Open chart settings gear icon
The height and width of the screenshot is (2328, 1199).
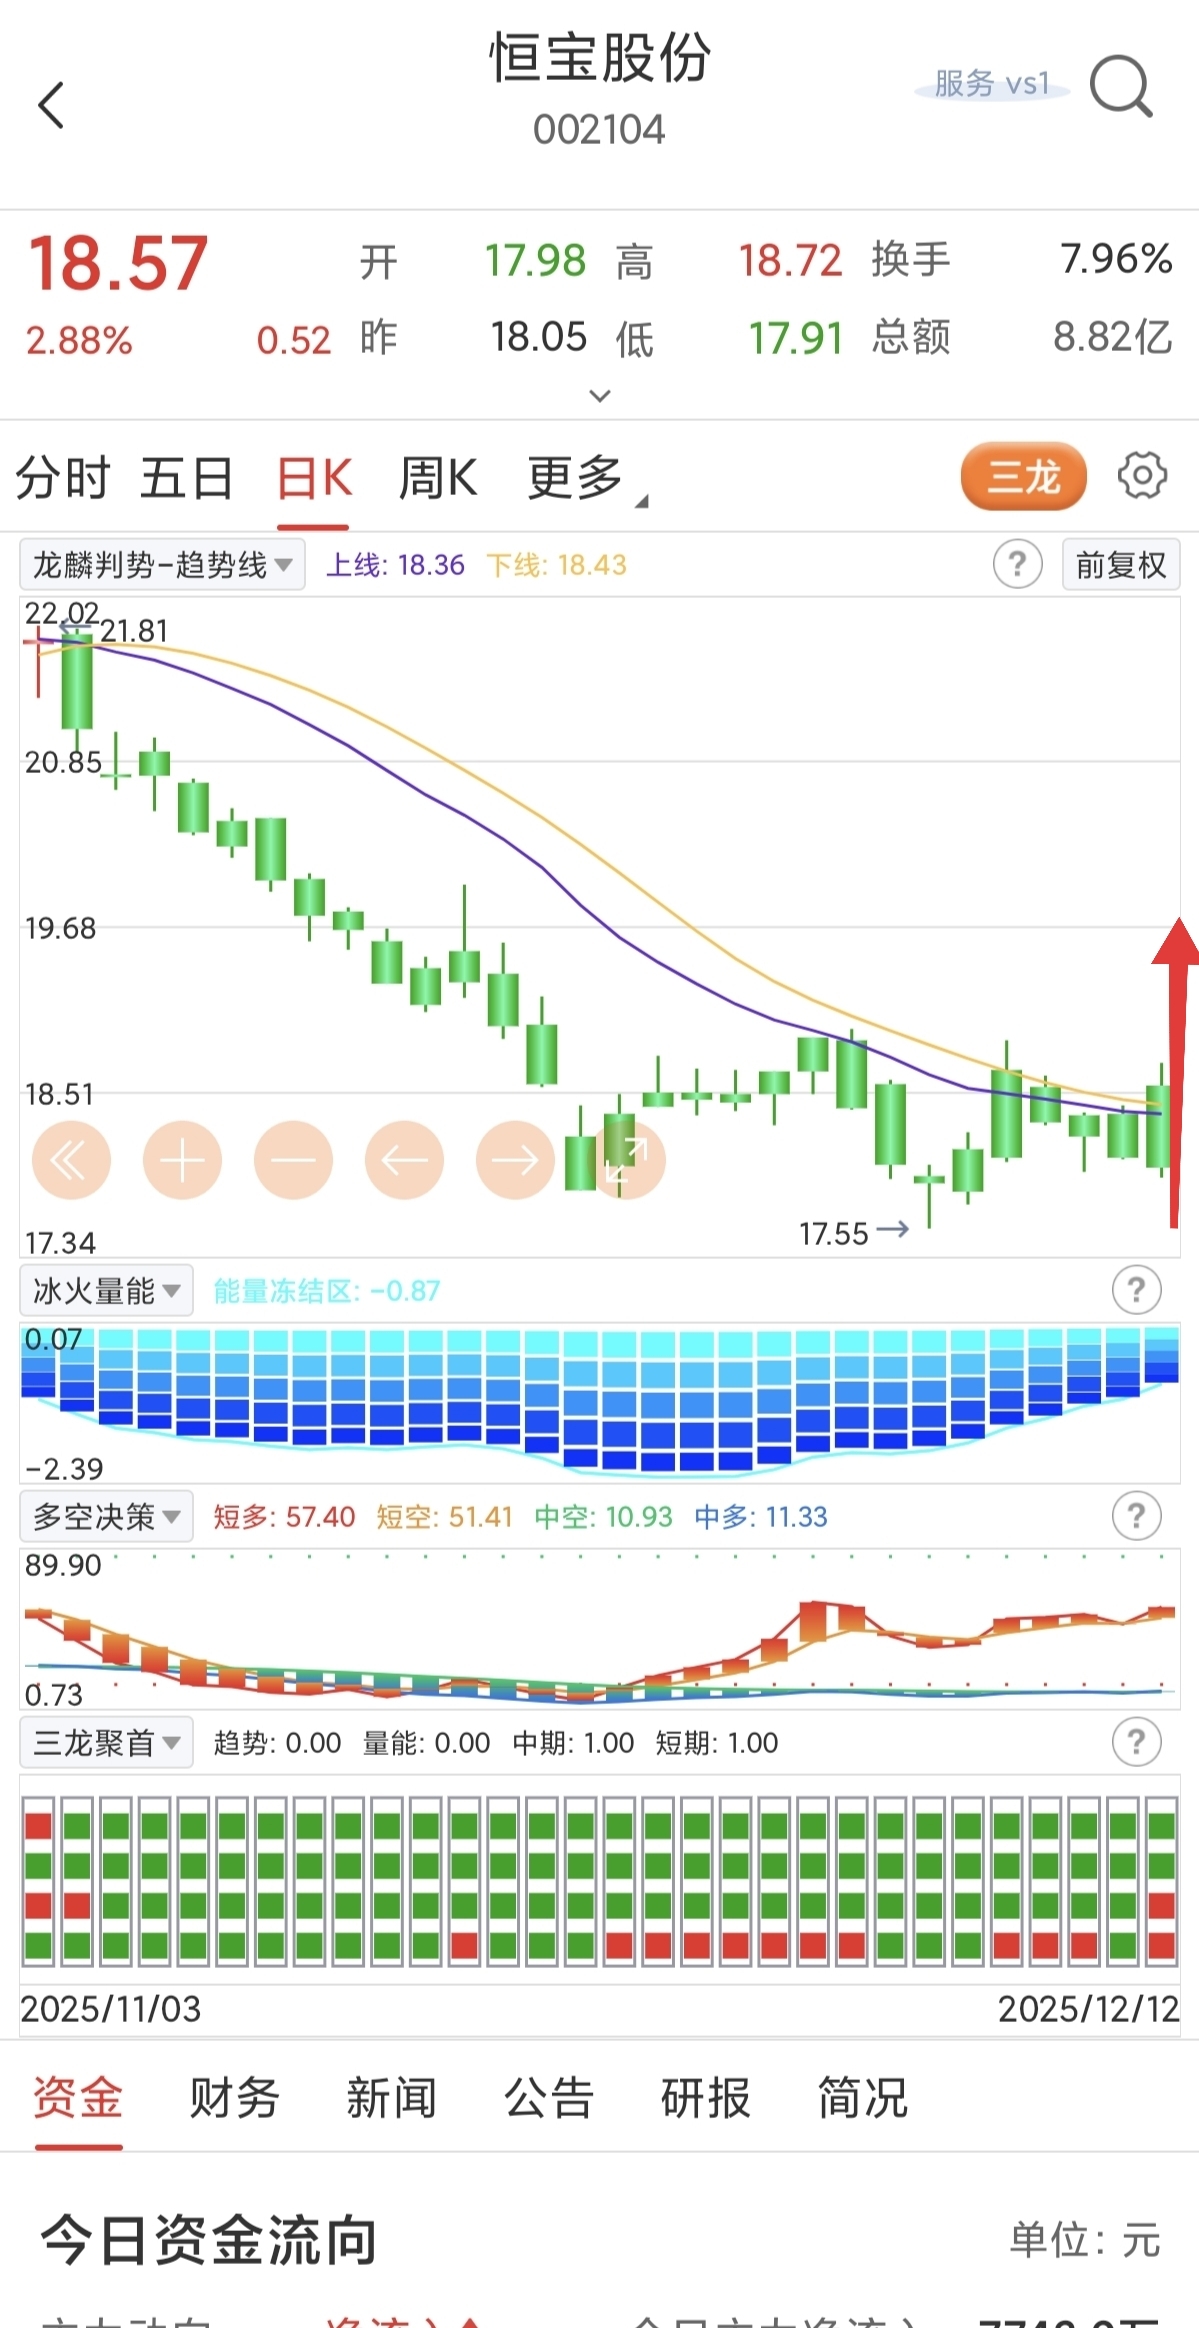[1142, 475]
